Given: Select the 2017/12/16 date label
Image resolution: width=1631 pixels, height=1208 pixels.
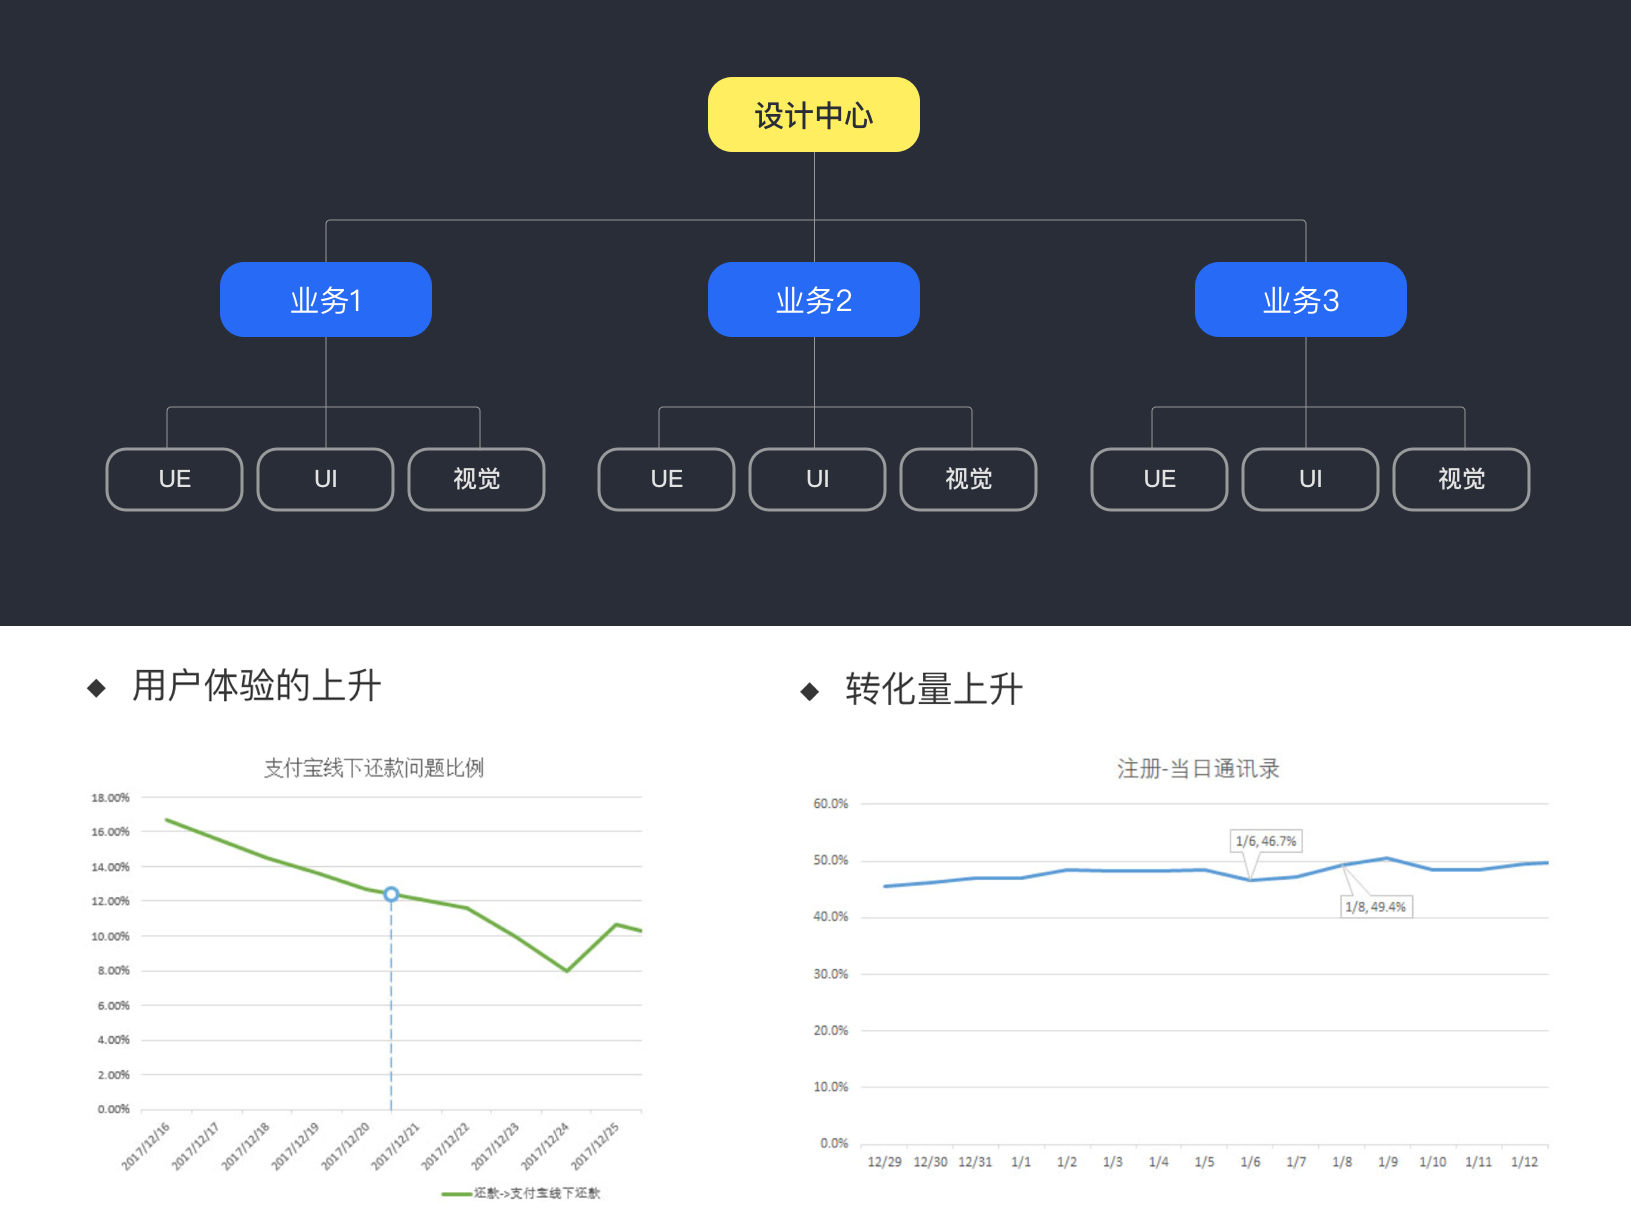Looking at the screenshot, I should coord(147,1146).
